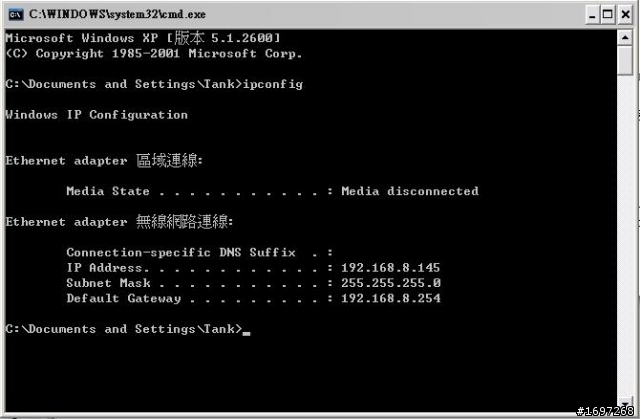Image resolution: width=640 pixels, height=419 pixels.
Task: Click the Ethernet adapter 區域連線 heading
Action: [x=104, y=161]
